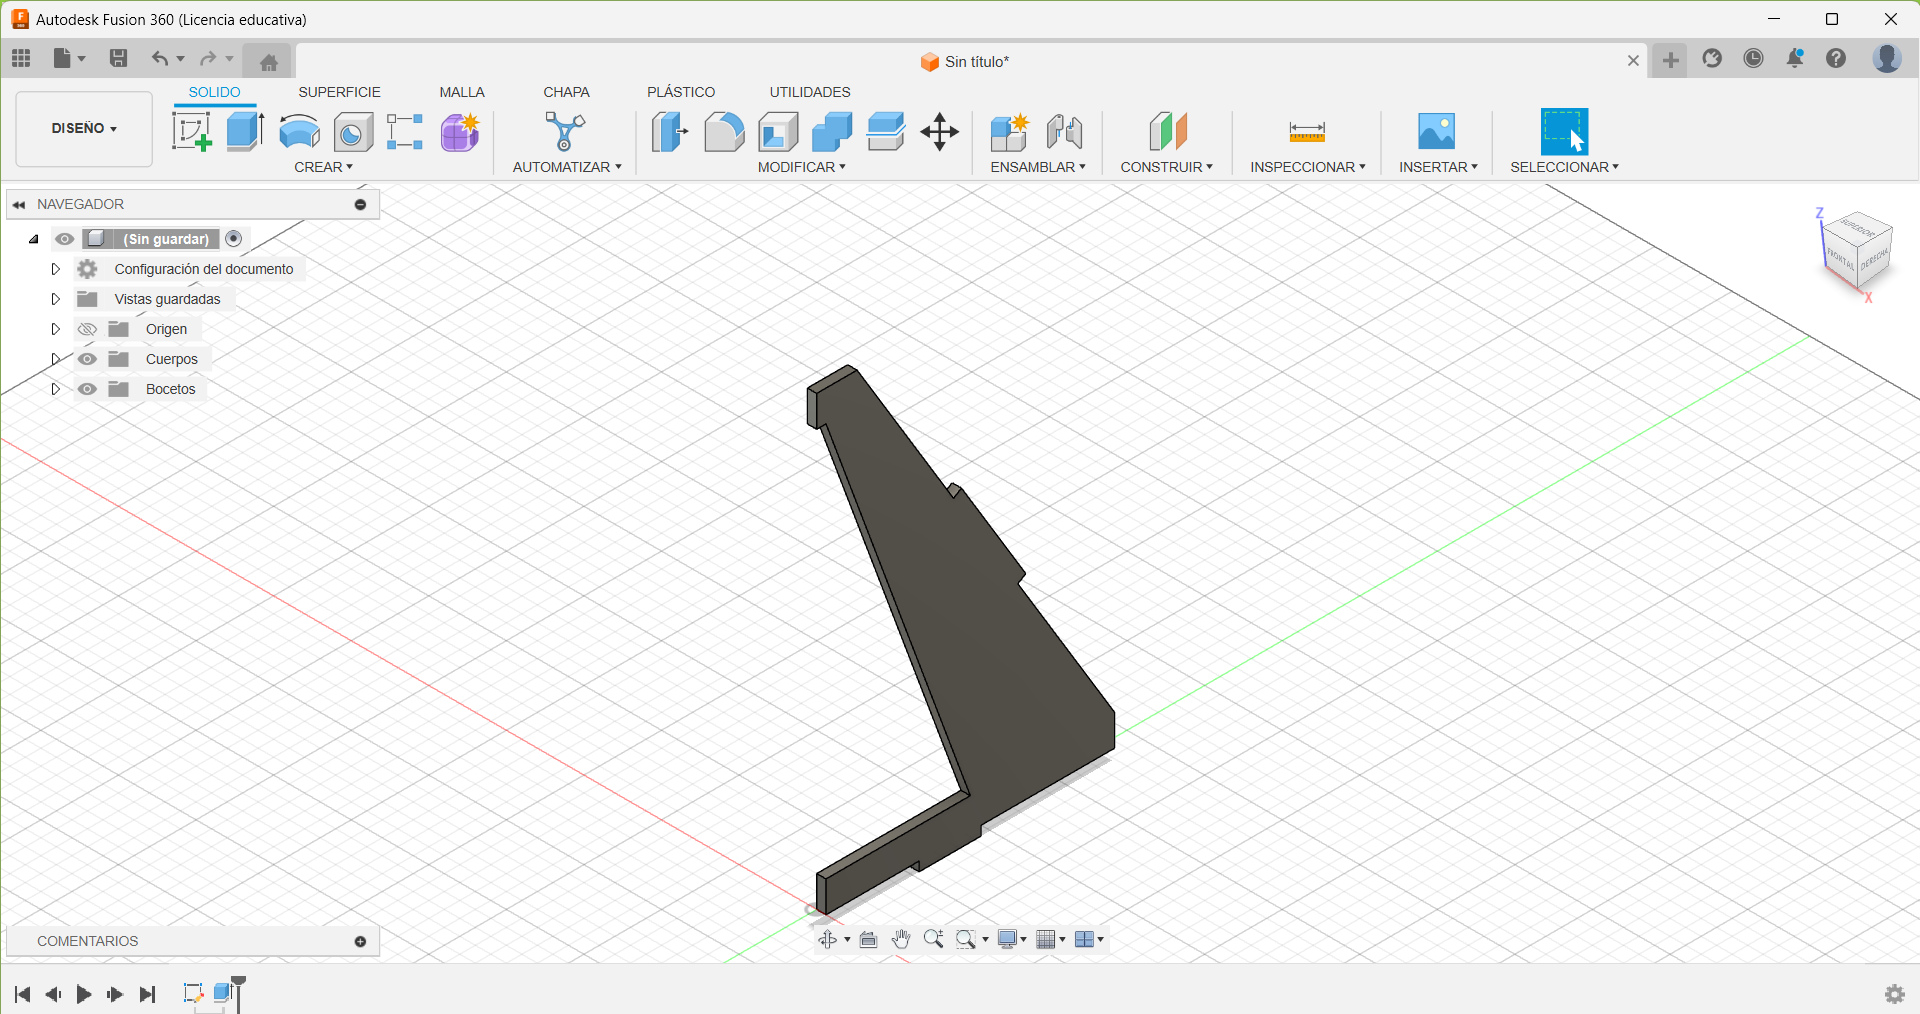Image resolution: width=1920 pixels, height=1014 pixels.
Task: Open the DISEÑO workspace dropdown
Action: (x=84, y=129)
